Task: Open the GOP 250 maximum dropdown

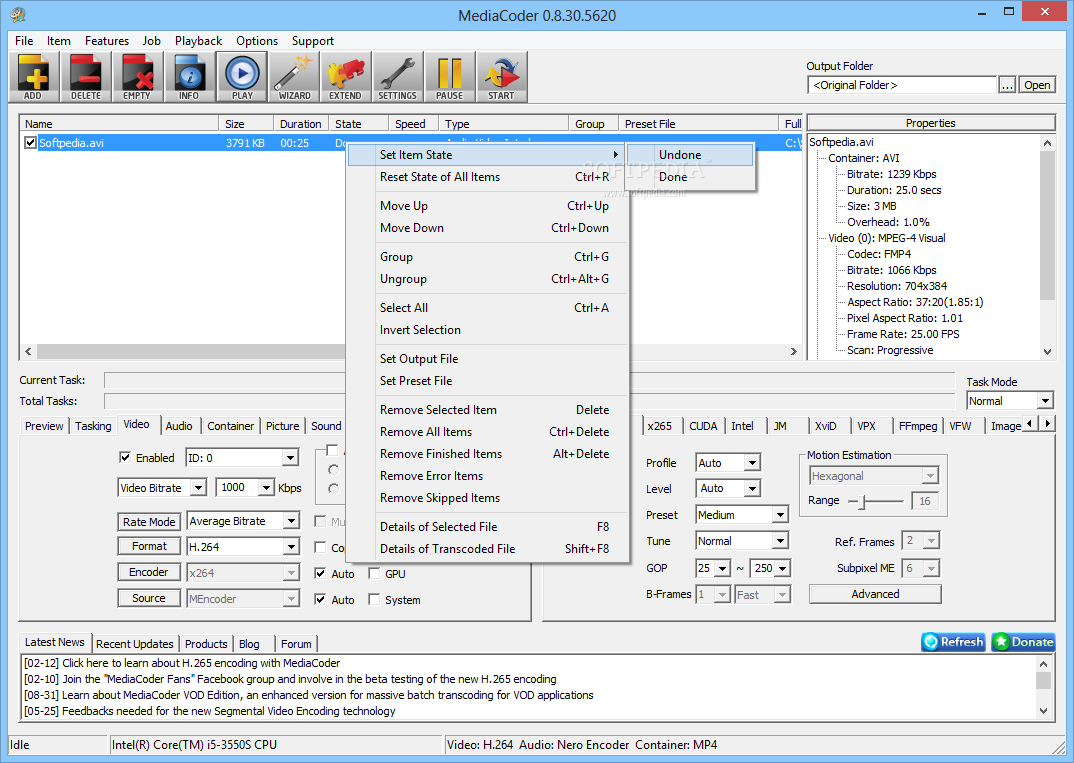Action: pyautogui.click(x=783, y=568)
